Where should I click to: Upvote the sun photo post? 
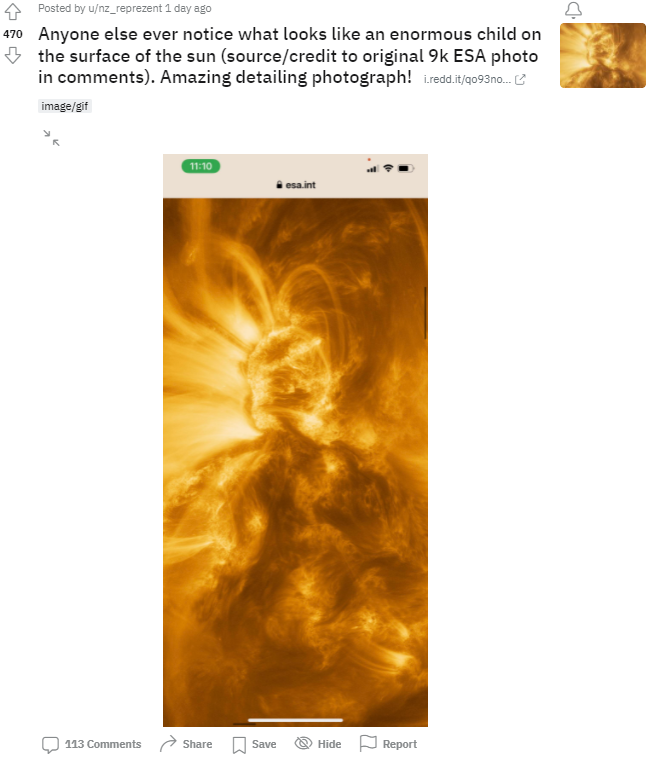(x=13, y=12)
